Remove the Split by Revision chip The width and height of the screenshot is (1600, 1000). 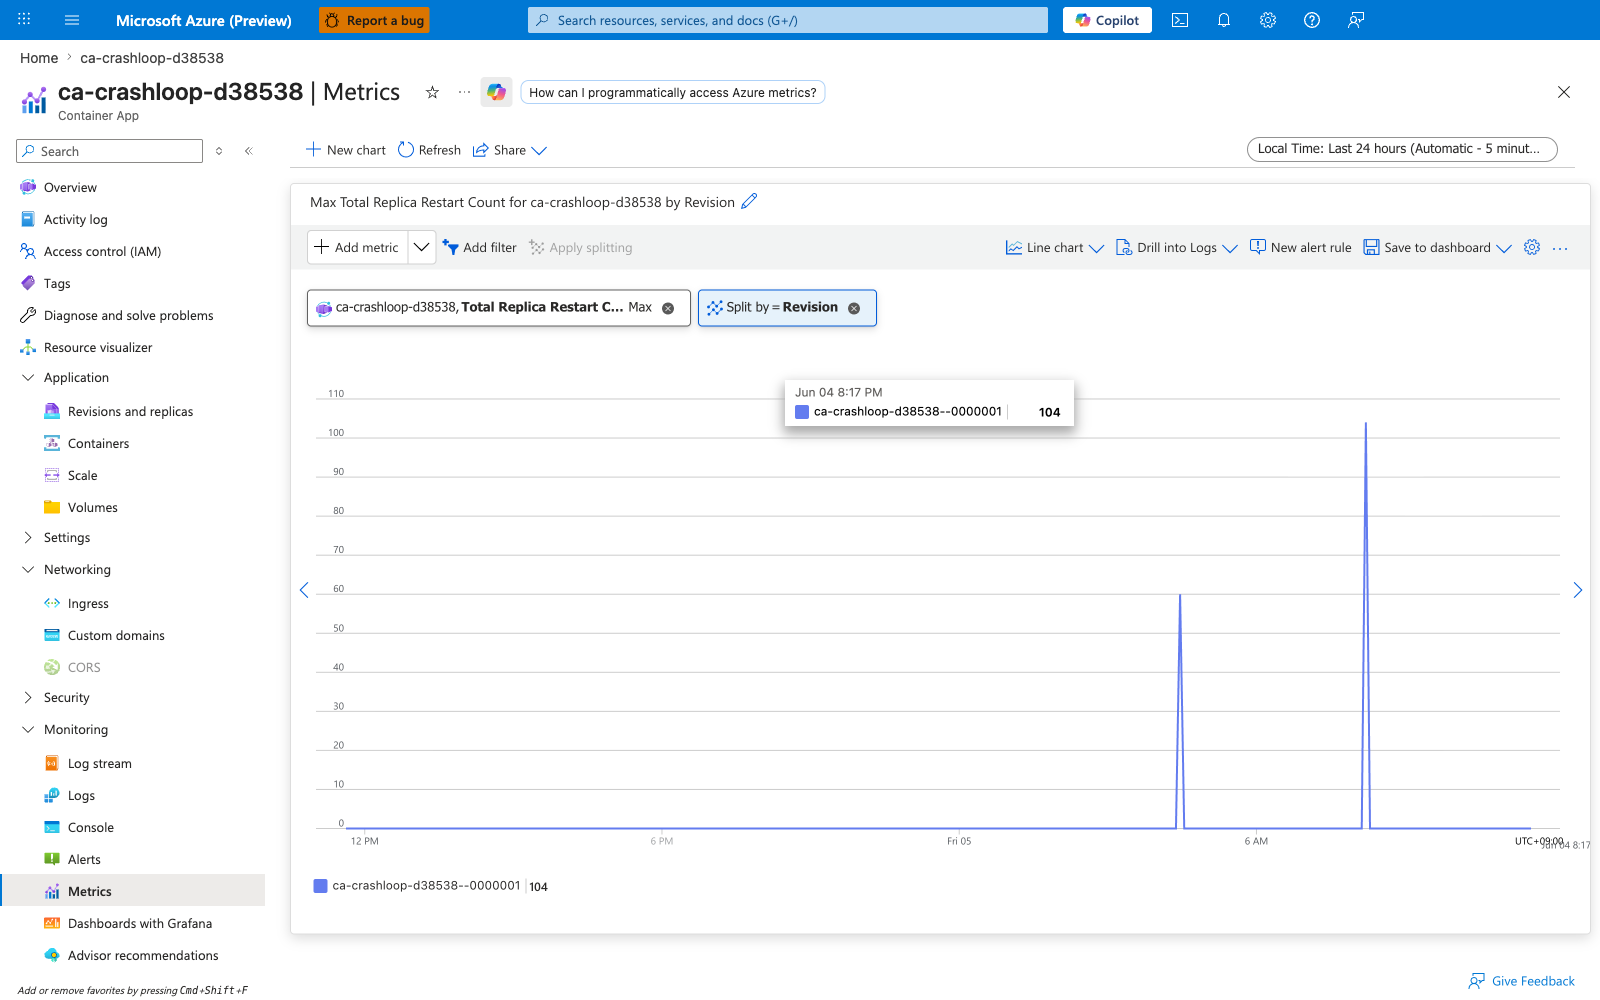pyautogui.click(x=854, y=308)
